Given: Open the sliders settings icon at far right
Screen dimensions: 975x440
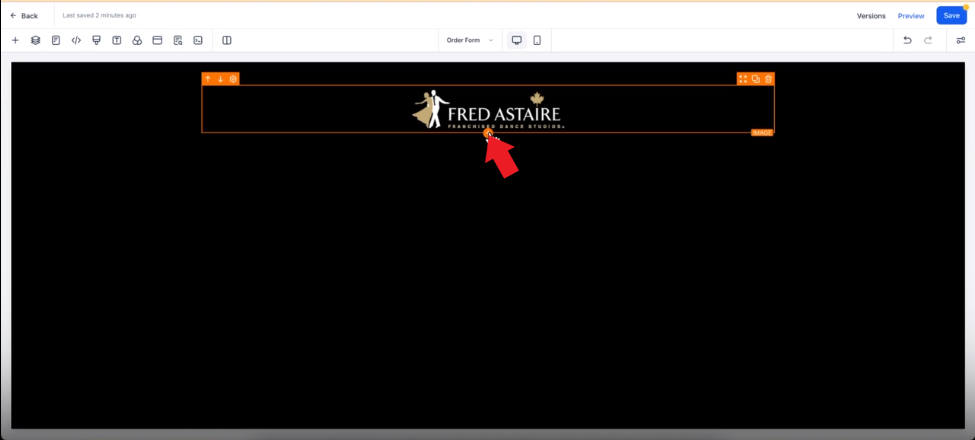Looking at the screenshot, I should tap(961, 40).
